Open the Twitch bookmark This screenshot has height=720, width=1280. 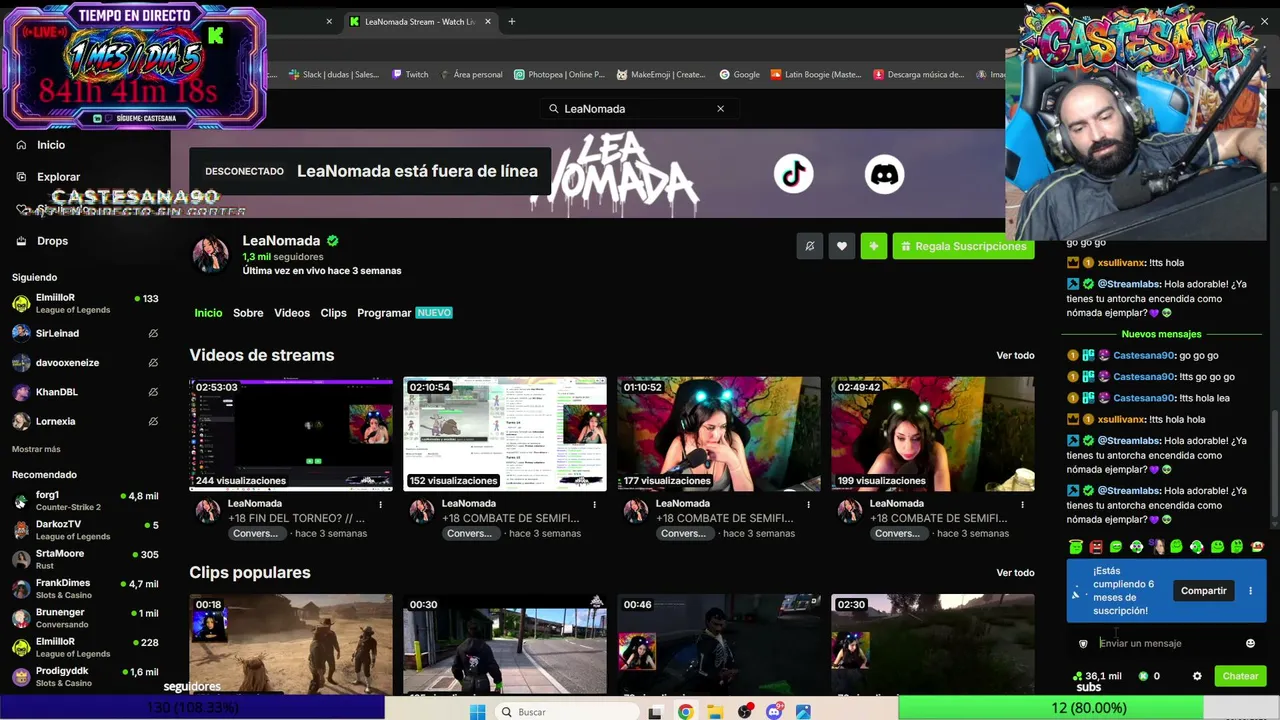click(410, 74)
